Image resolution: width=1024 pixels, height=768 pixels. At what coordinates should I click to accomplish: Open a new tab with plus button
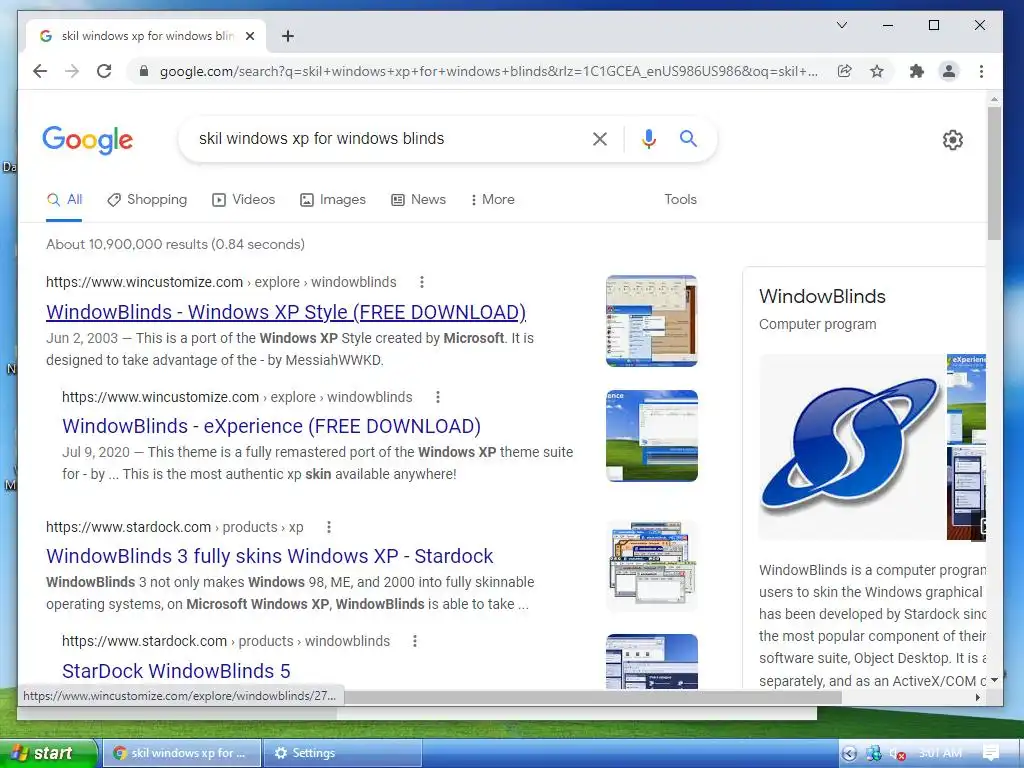point(288,36)
